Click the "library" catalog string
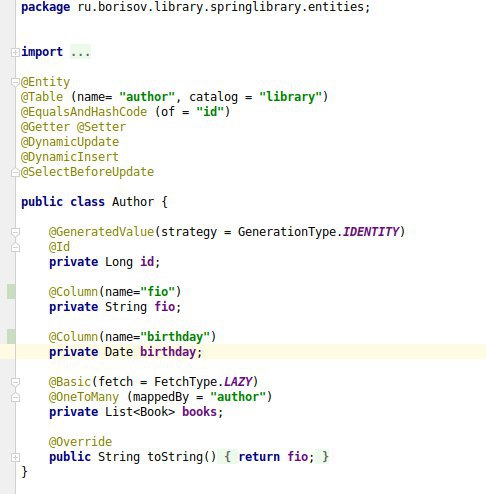 pyautogui.click(x=290, y=97)
